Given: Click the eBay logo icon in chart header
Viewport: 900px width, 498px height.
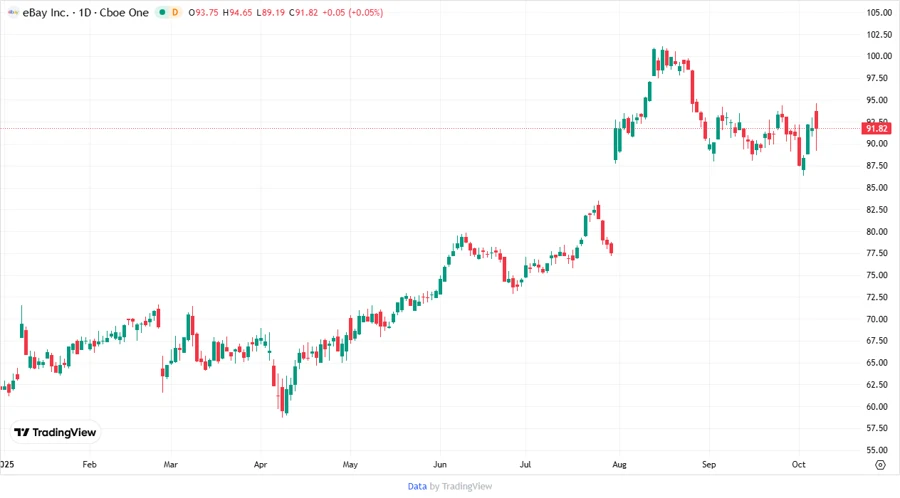Looking at the screenshot, I should (12, 12).
